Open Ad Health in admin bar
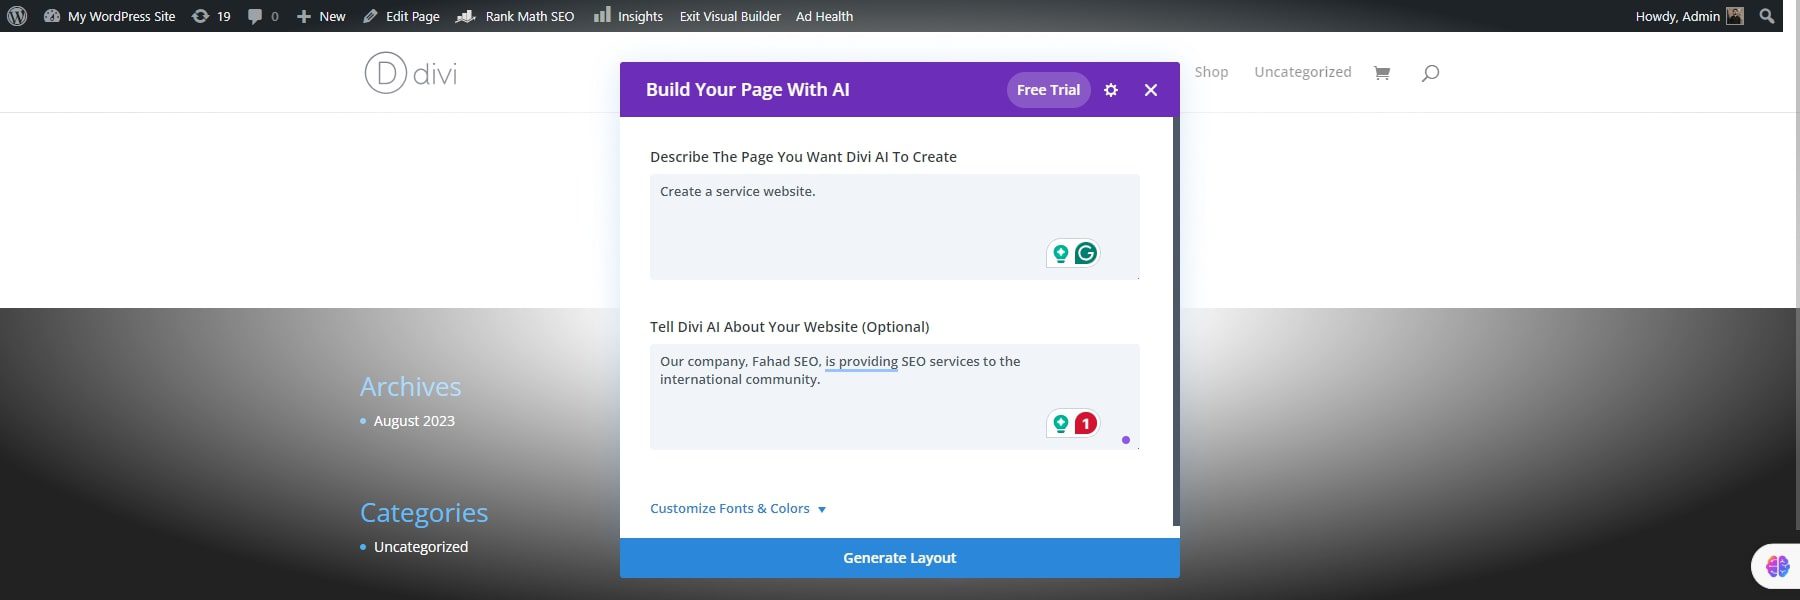1800x600 pixels. coord(824,16)
